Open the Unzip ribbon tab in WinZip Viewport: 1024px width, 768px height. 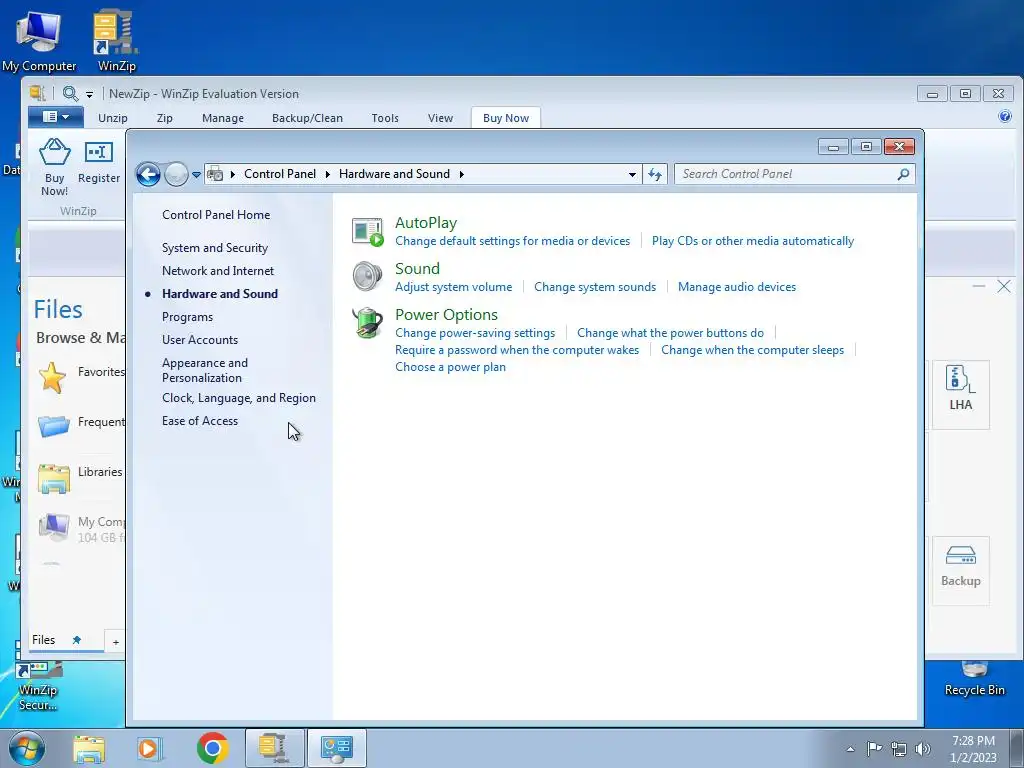pos(113,118)
